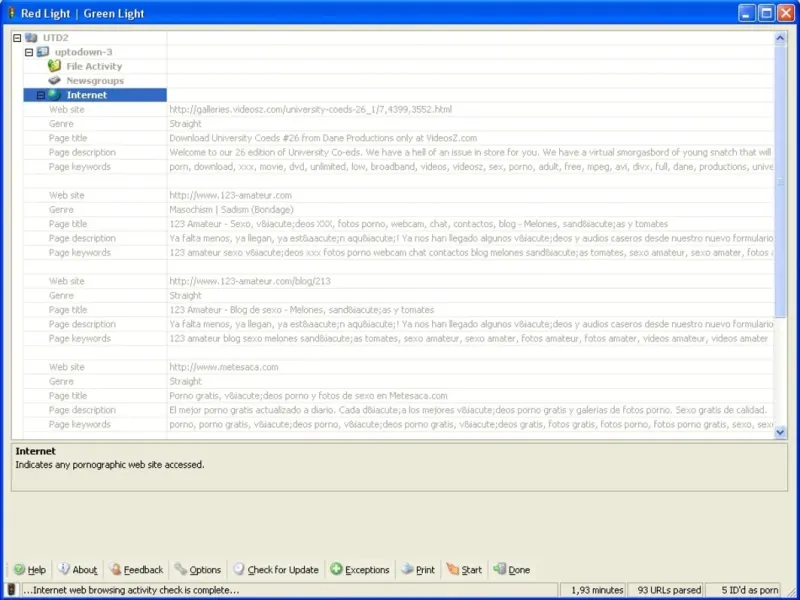800x600 pixels.
Task: Select Genre label under galleries.videosz.com
Action: tap(61, 123)
